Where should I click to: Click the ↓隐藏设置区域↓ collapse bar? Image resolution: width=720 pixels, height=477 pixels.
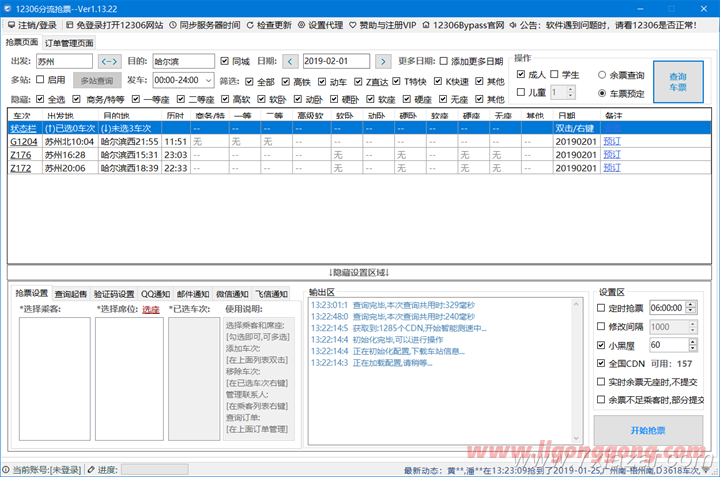359,272
